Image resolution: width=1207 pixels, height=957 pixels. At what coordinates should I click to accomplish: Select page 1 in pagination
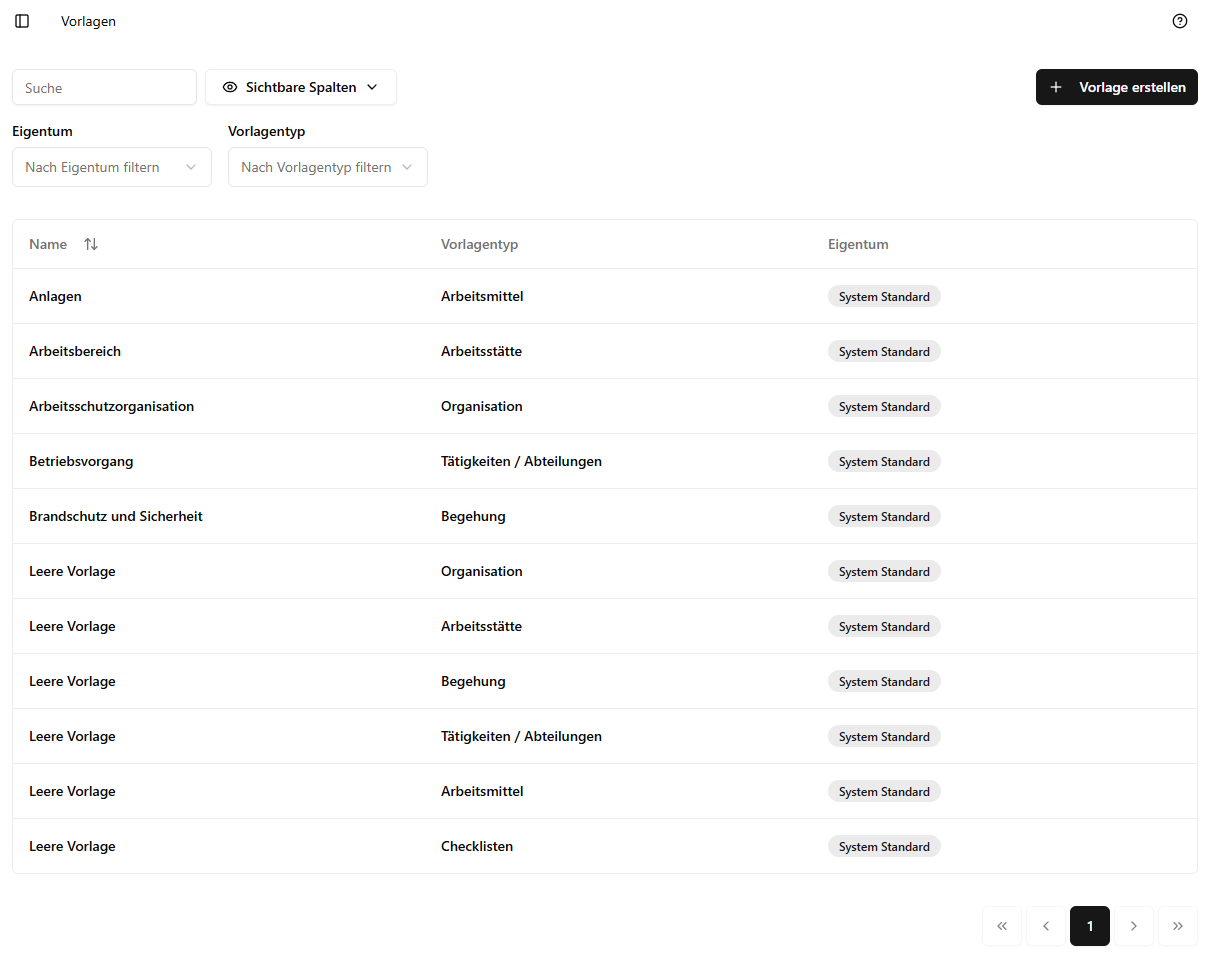pyautogui.click(x=1090, y=926)
